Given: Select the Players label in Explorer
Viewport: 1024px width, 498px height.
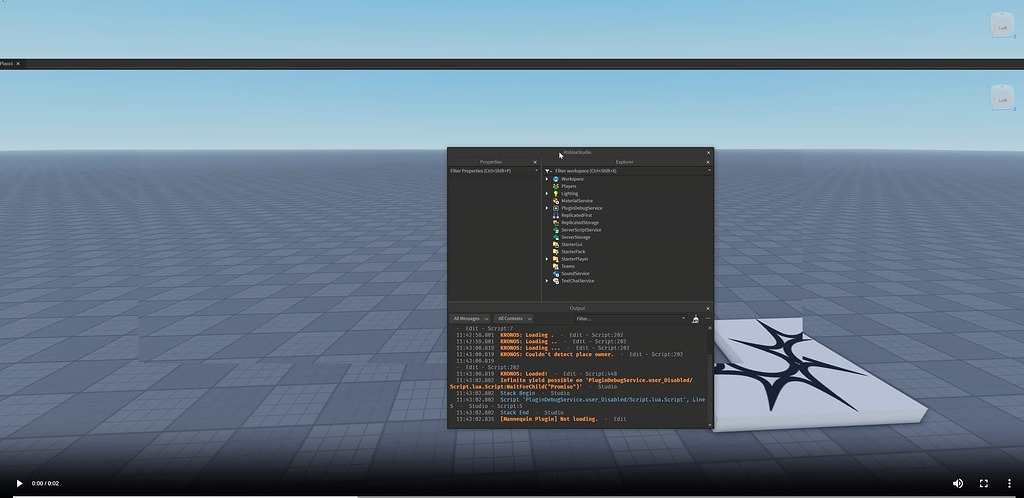Looking at the screenshot, I should [568, 186].
